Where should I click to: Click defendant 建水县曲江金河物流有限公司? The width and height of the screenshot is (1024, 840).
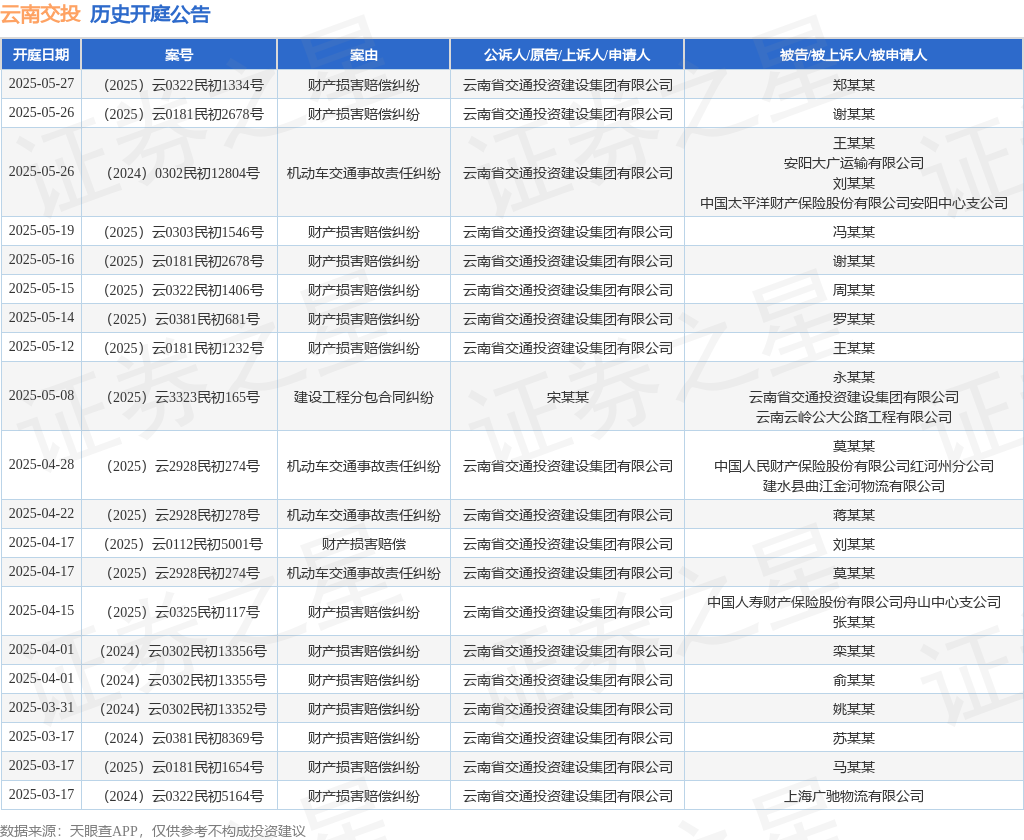pyautogui.click(x=854, y=486)
